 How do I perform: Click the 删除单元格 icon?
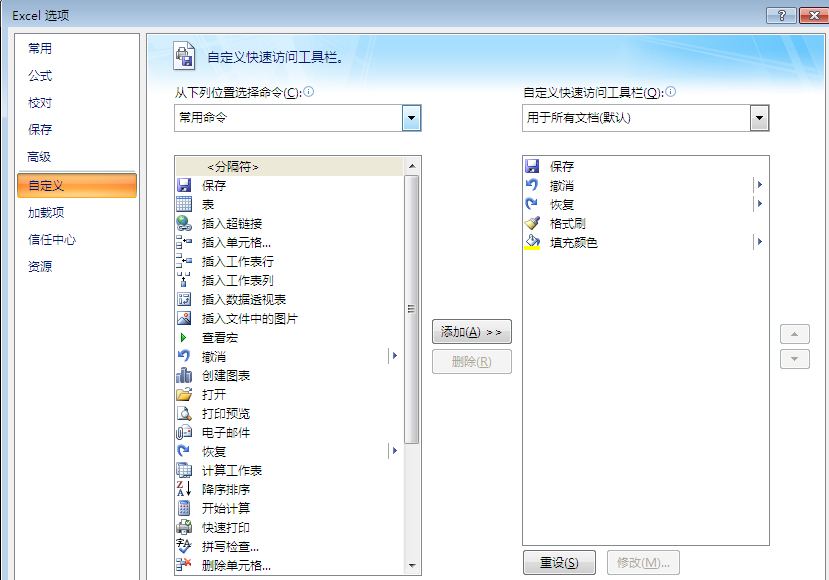coord(184,565)
